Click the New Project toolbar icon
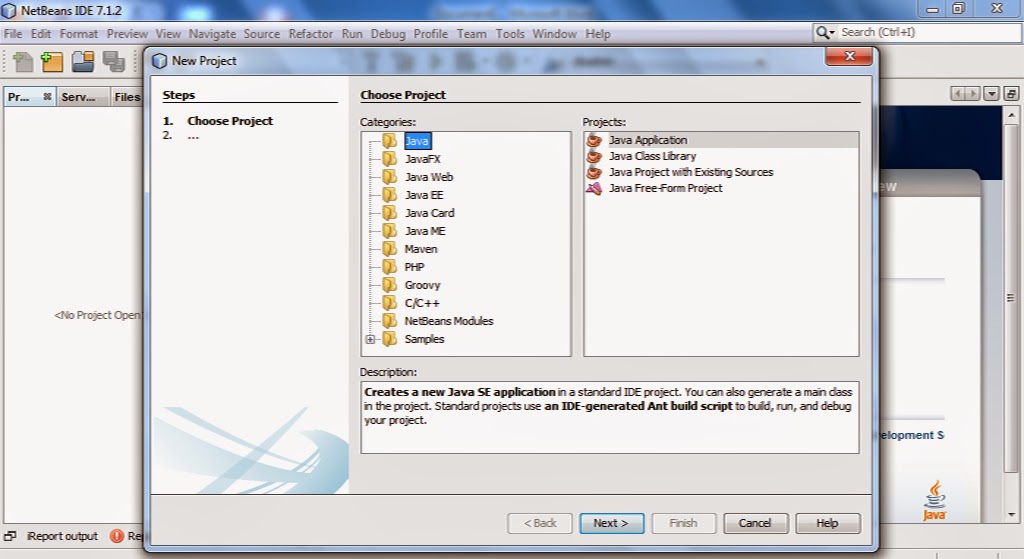The height and width of the screenshot is (559, 1024). 52,62
